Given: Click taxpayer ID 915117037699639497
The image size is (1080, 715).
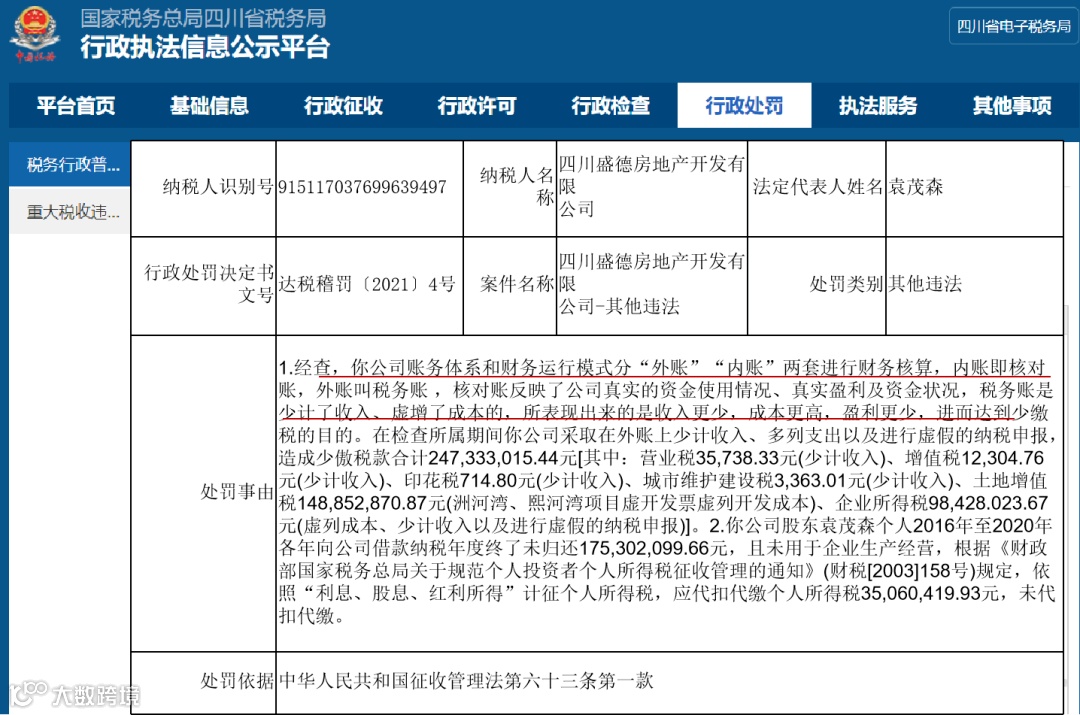Looking at the screenshot, I should 362,187.
